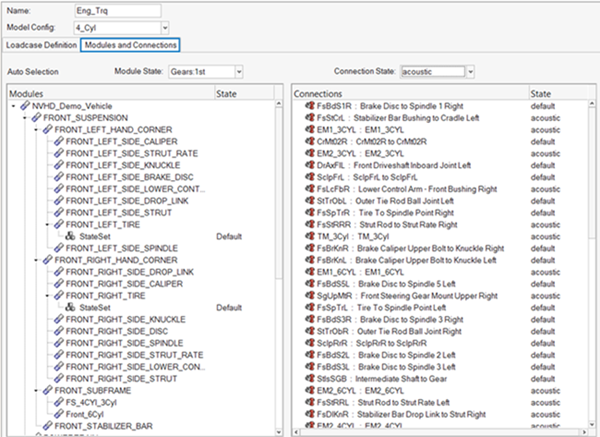Click the StateSet icon under FRONT_LEFT_TIRE
The height and width of the screenshot is (437, 600).
(70, 236)
